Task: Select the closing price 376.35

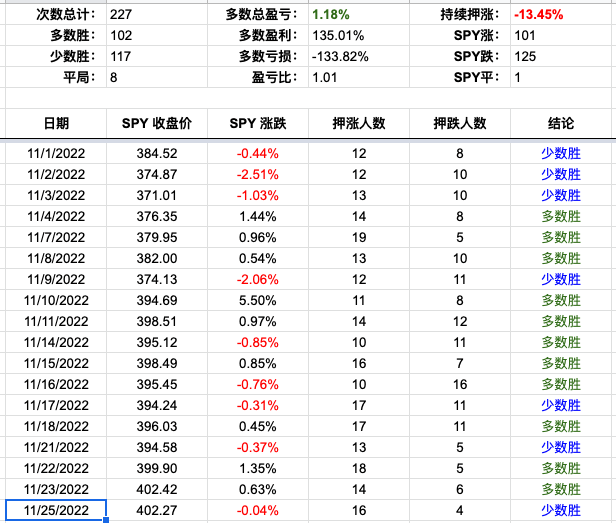Action: coord(157,217)
